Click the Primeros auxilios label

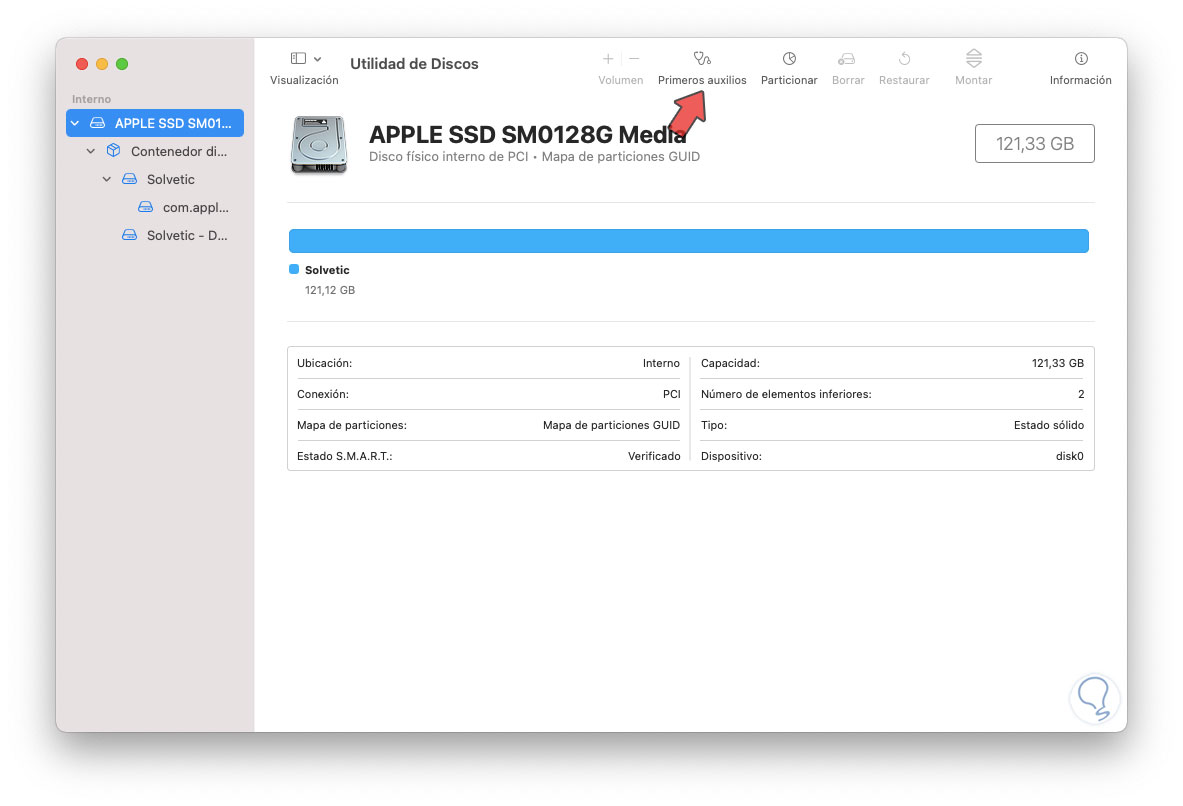coord(702,80)
